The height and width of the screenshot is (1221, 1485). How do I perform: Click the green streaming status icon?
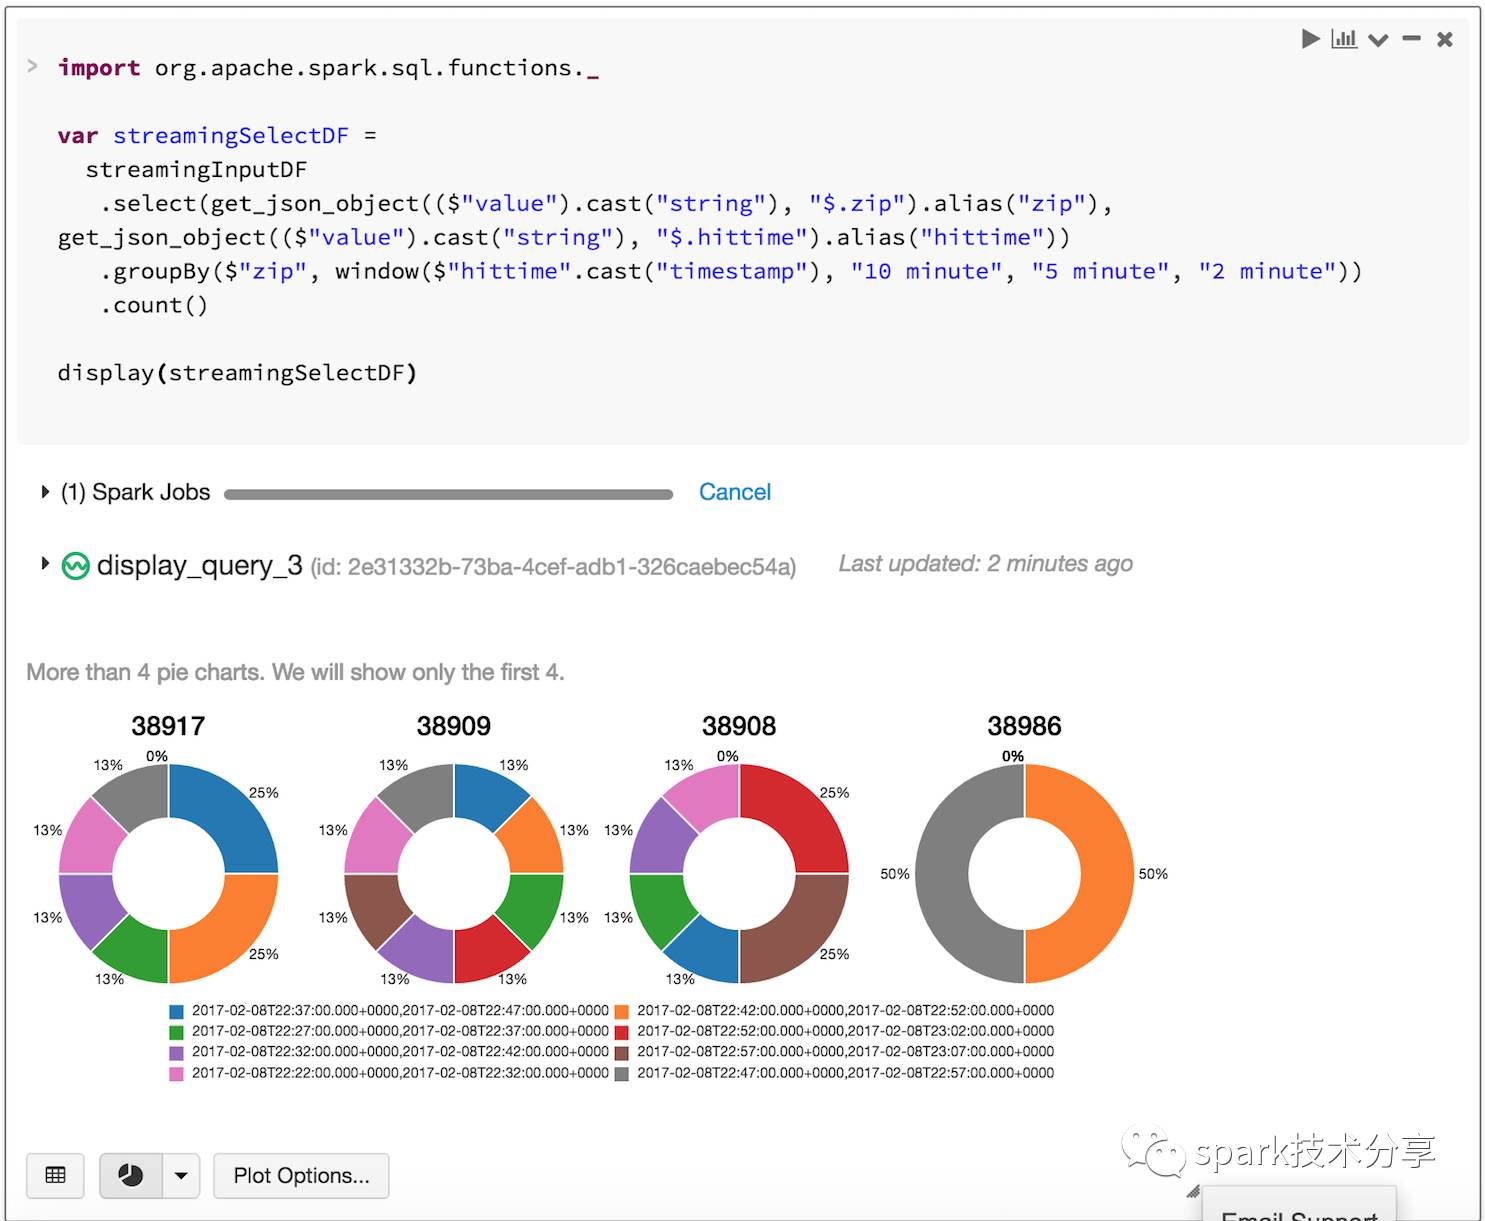pos(75,566)
